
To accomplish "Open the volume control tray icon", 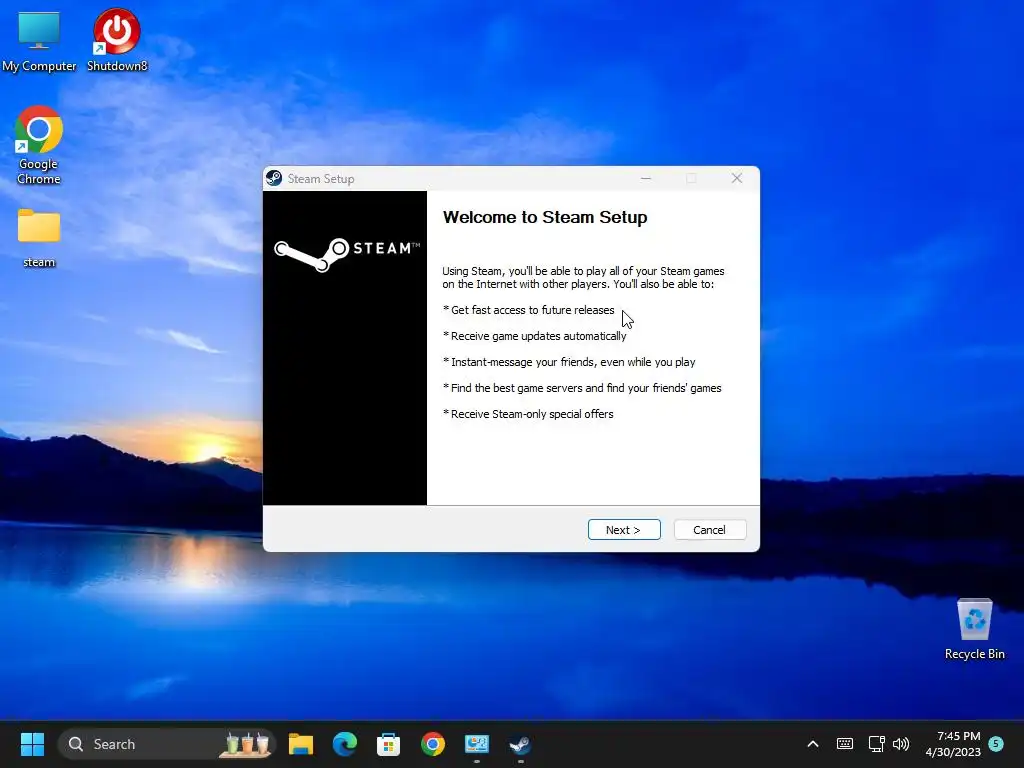I will pyautogui.click(x=901, y=744).
